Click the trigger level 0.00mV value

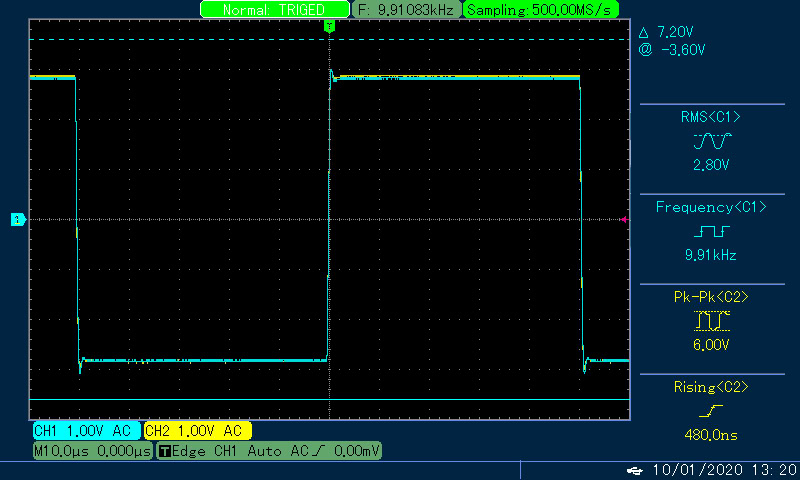tap(357, 451)
